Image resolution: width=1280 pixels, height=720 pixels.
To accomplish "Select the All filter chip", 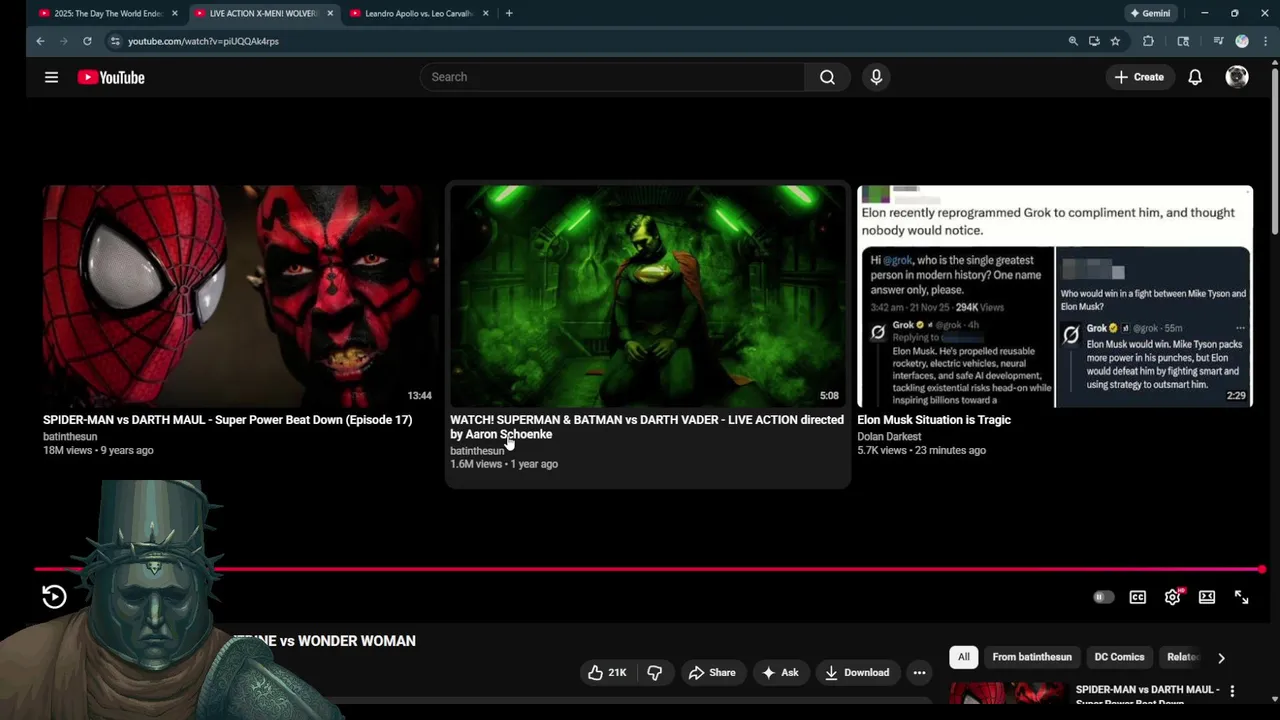I will [x=964, y=657].
